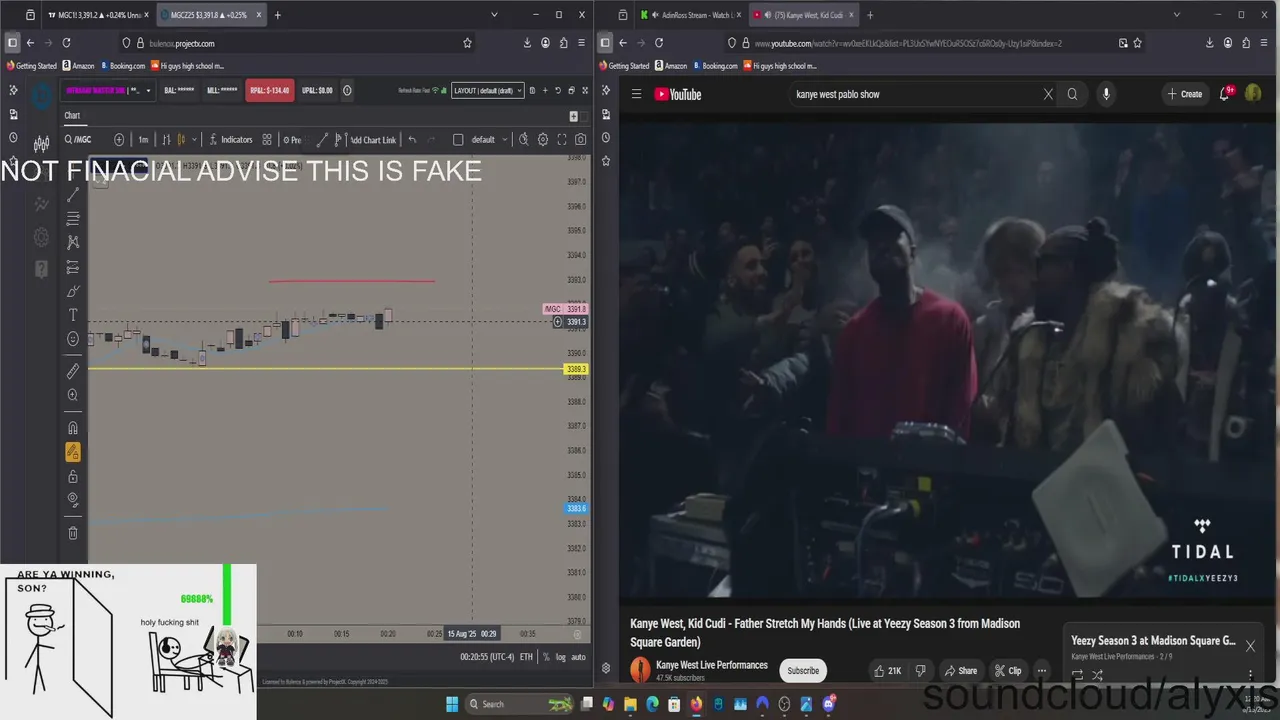Open the Booking.com bookmark in left browser
Viewport: 1280px width, 720px height.
pyautogui.click(x=124, y=66)
